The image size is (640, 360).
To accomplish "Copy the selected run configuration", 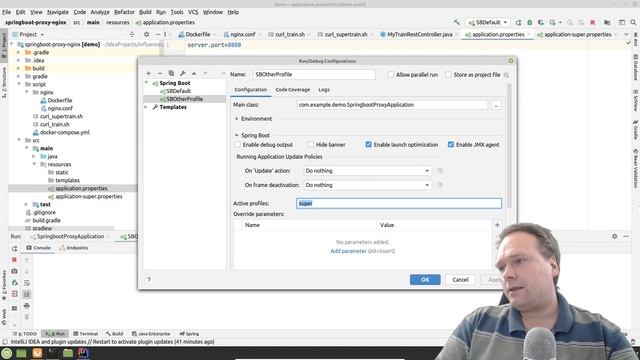I will [x=171, y=73].
